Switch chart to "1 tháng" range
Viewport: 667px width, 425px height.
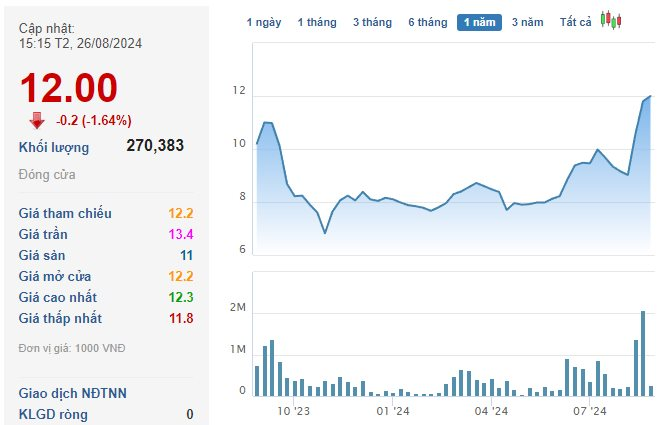pyautogui.click(x=316, y=22)
